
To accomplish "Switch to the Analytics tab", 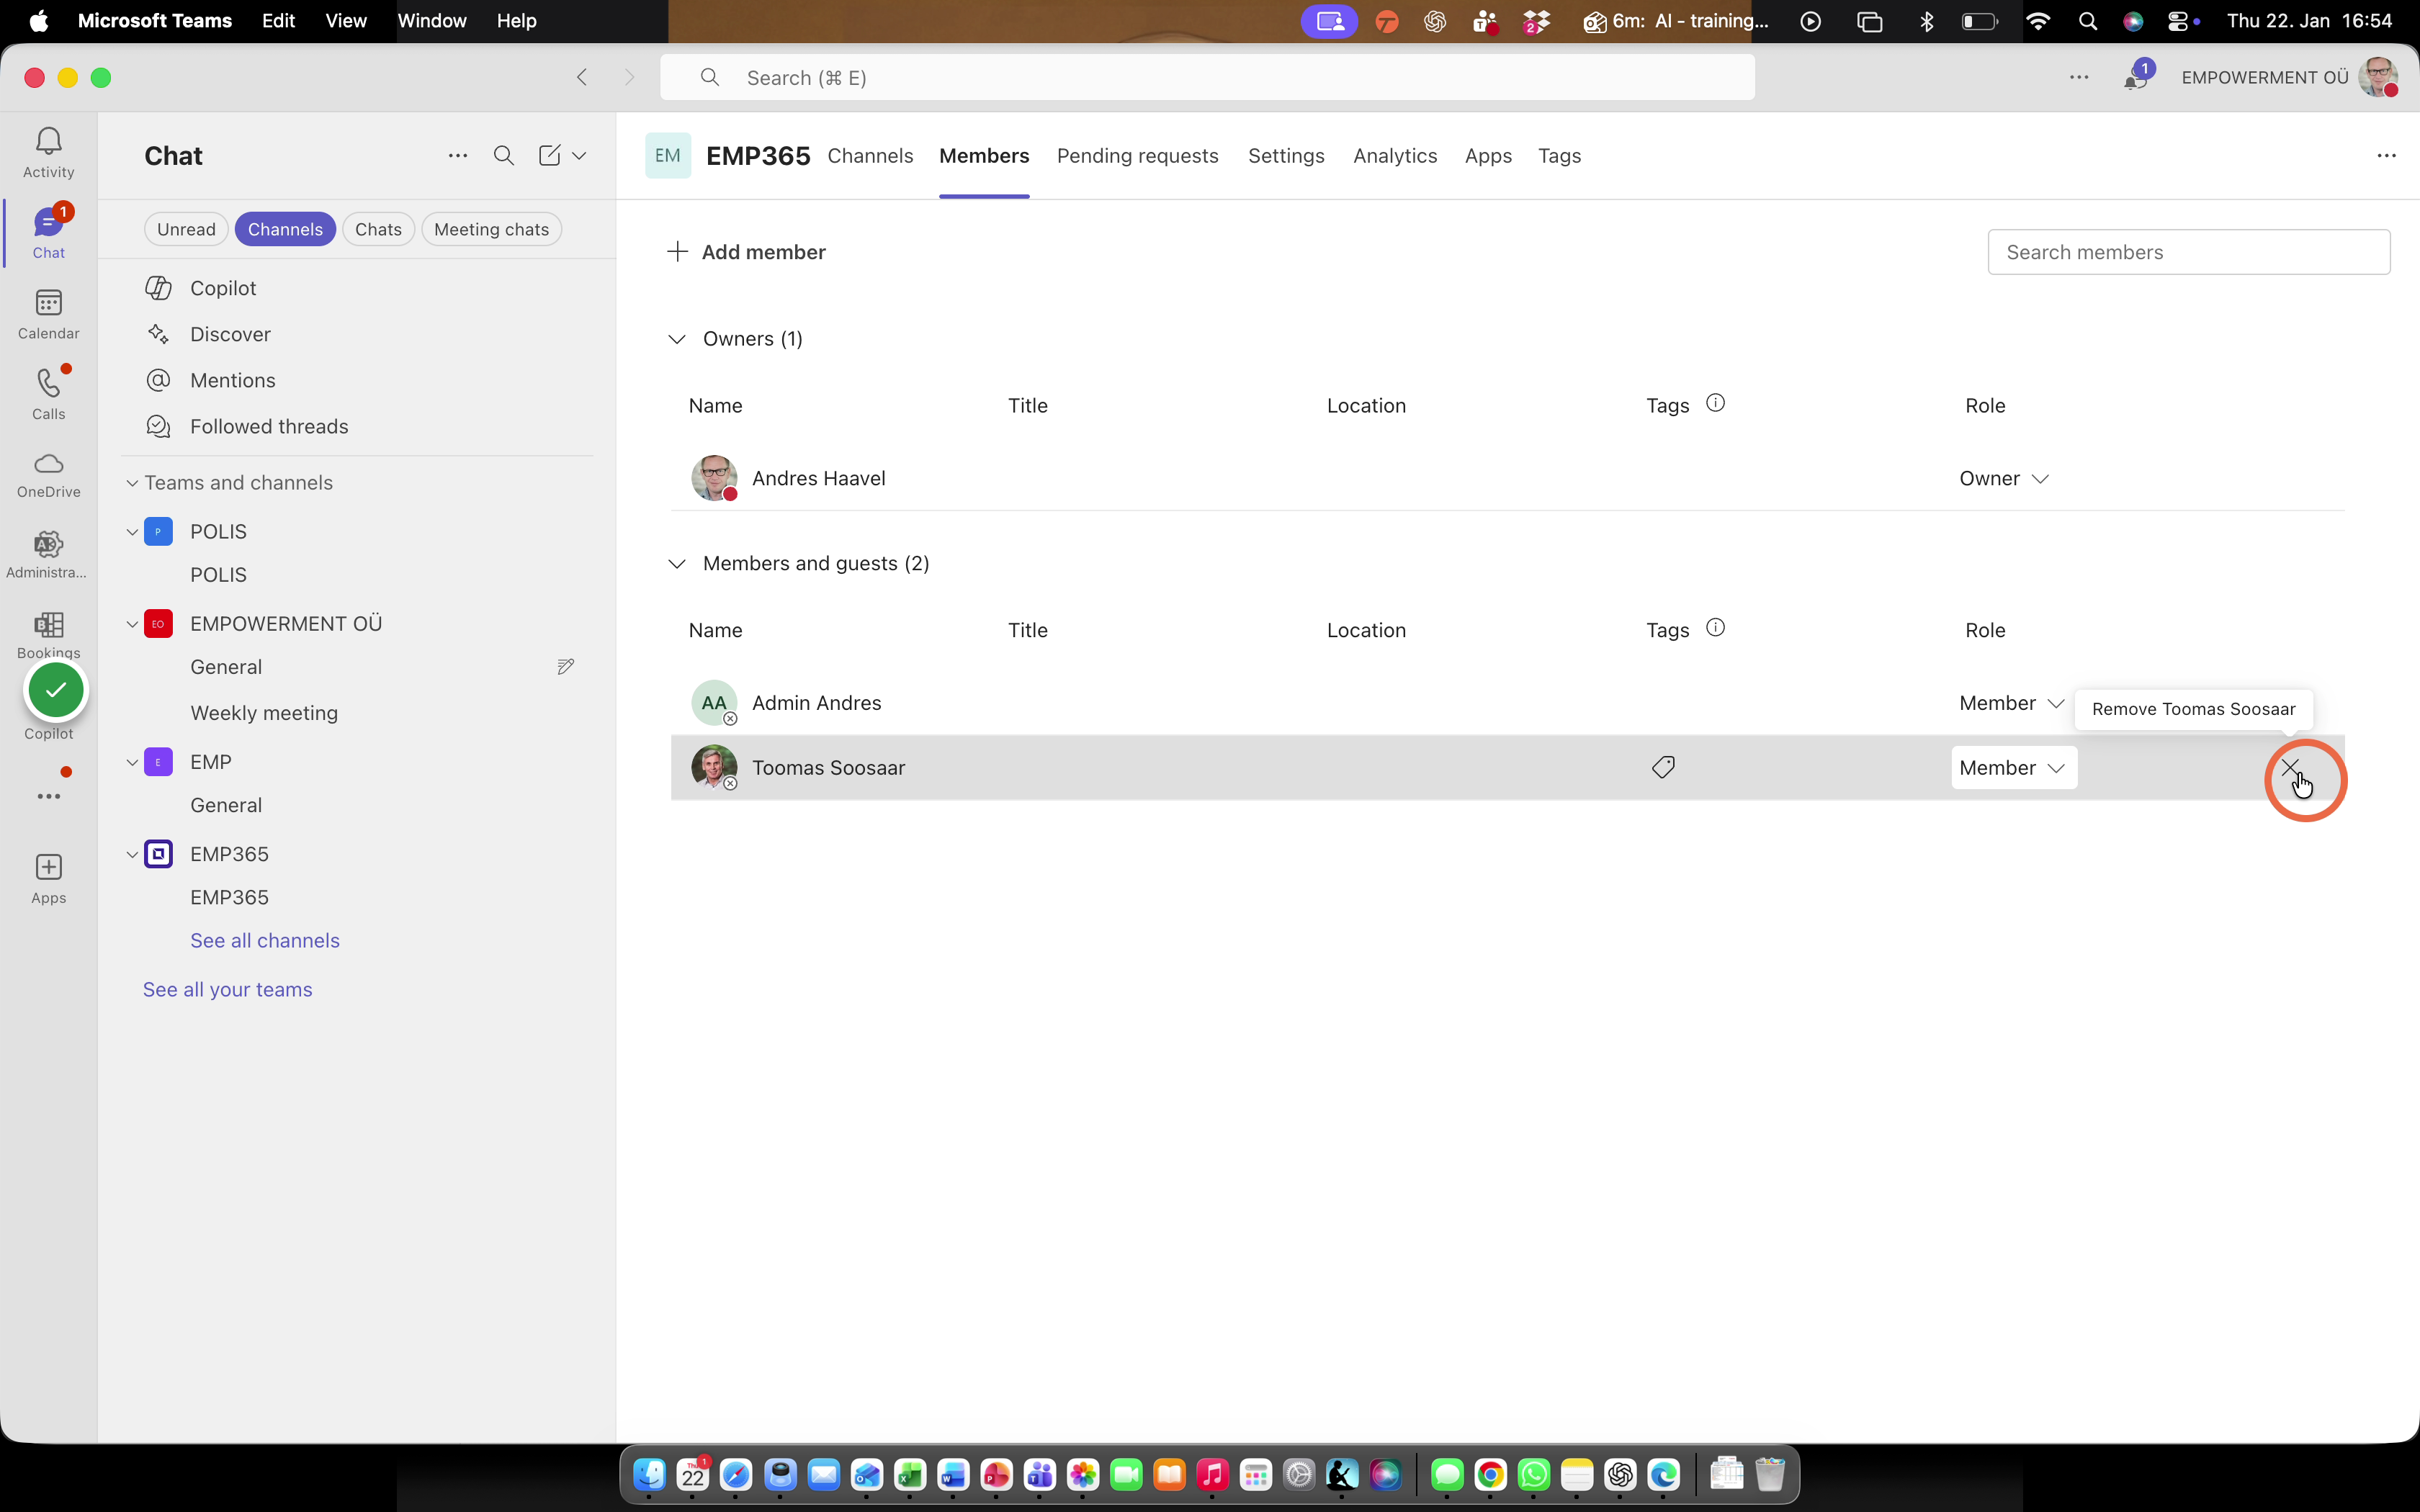I will (1395, 156).
